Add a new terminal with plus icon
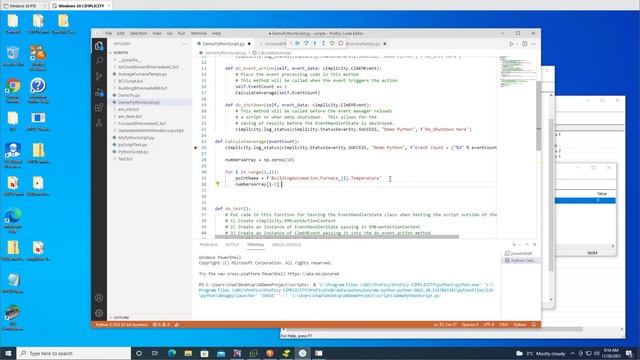The width and height of the screenshot is (640, 360). click(x=514, y=244)
